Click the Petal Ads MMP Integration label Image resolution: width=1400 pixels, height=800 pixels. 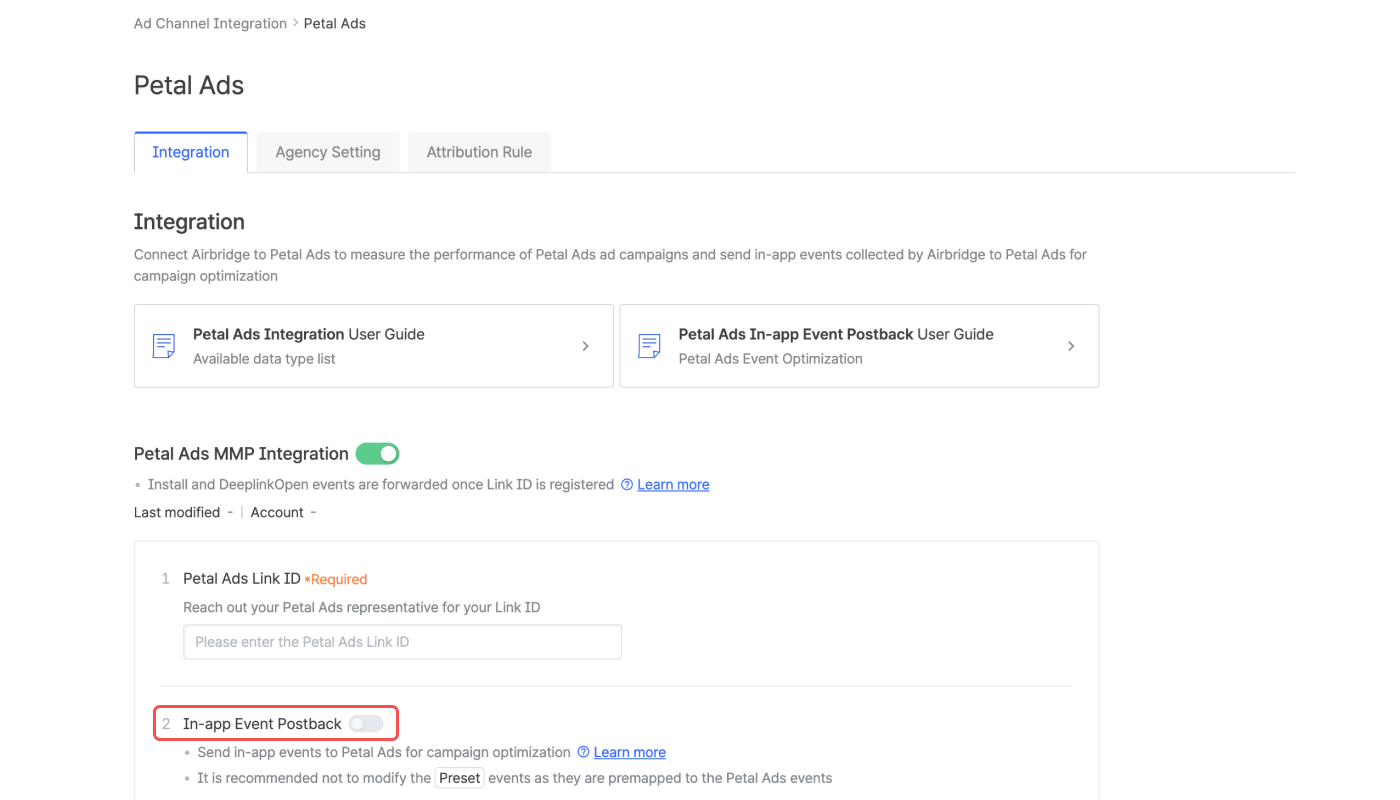[x=241, y=454]
